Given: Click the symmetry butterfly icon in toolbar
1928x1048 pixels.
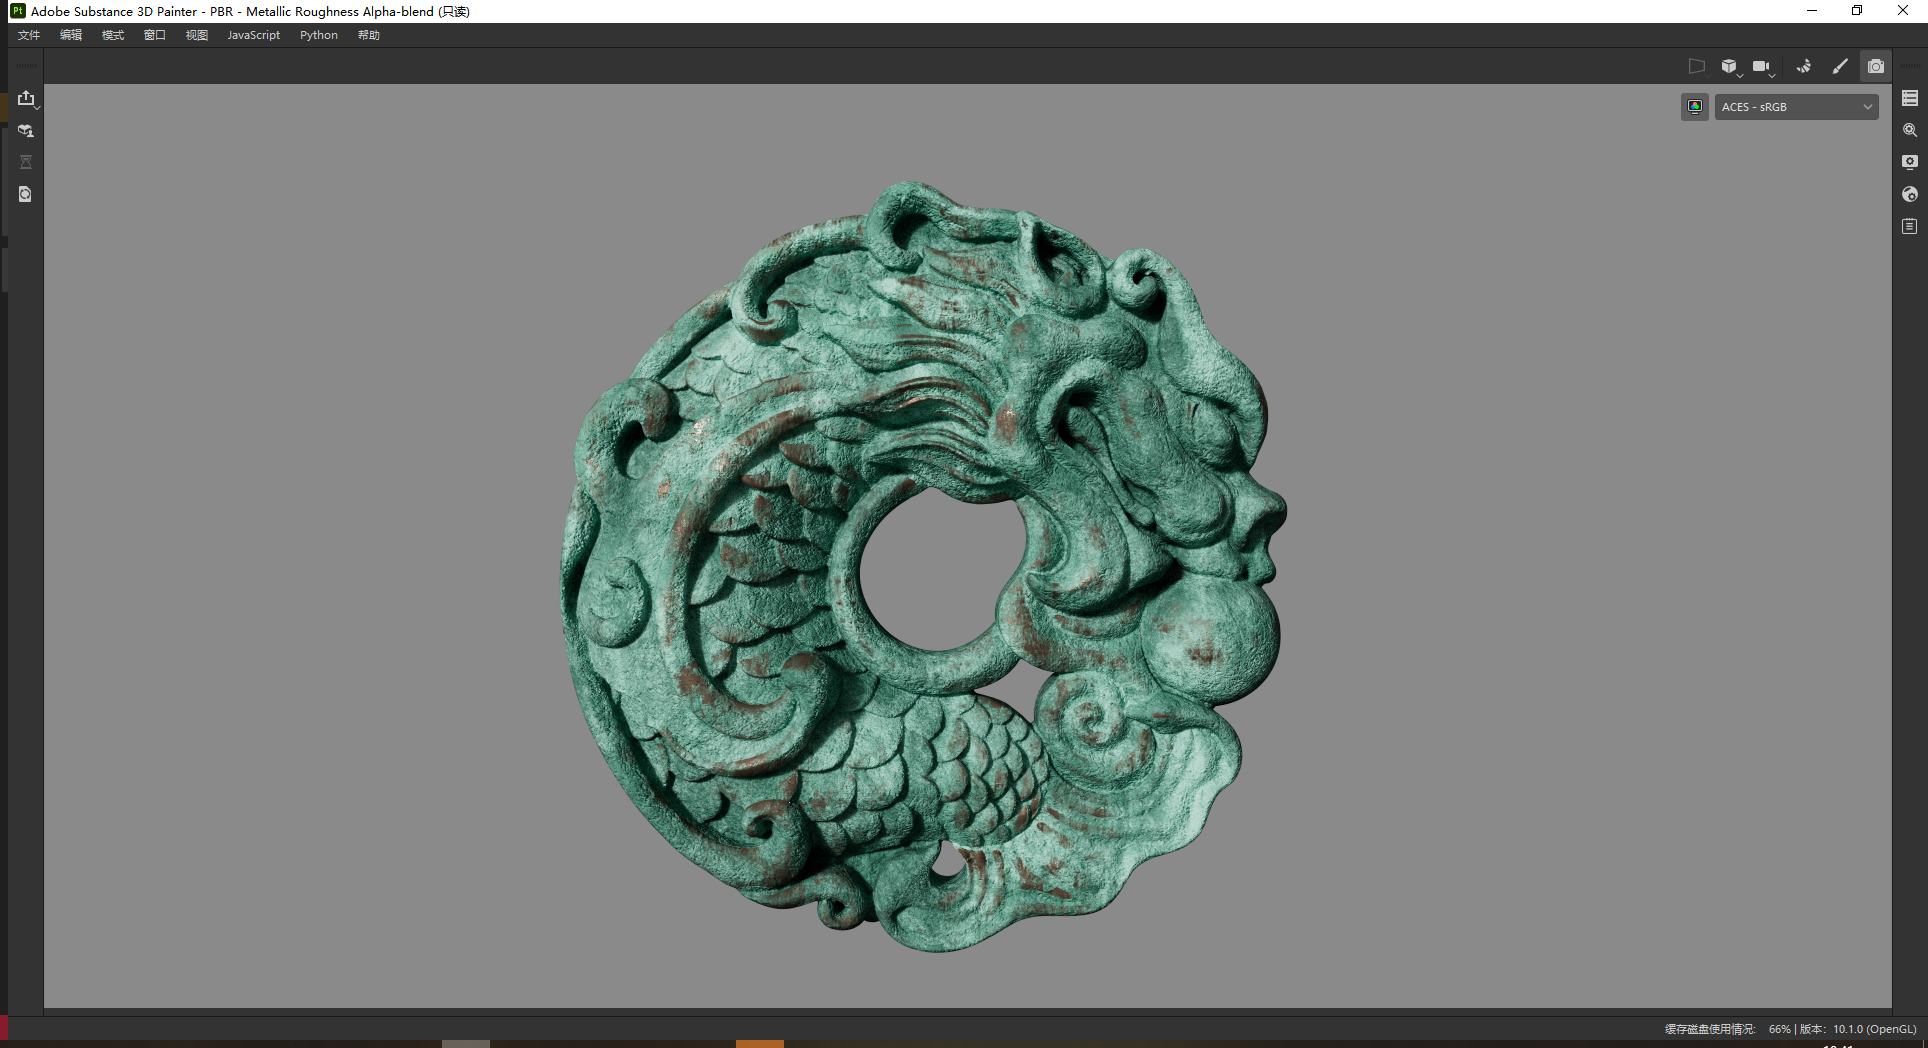Looking at the screenshot, I should pyautogui.click(x=1803, y=67).
